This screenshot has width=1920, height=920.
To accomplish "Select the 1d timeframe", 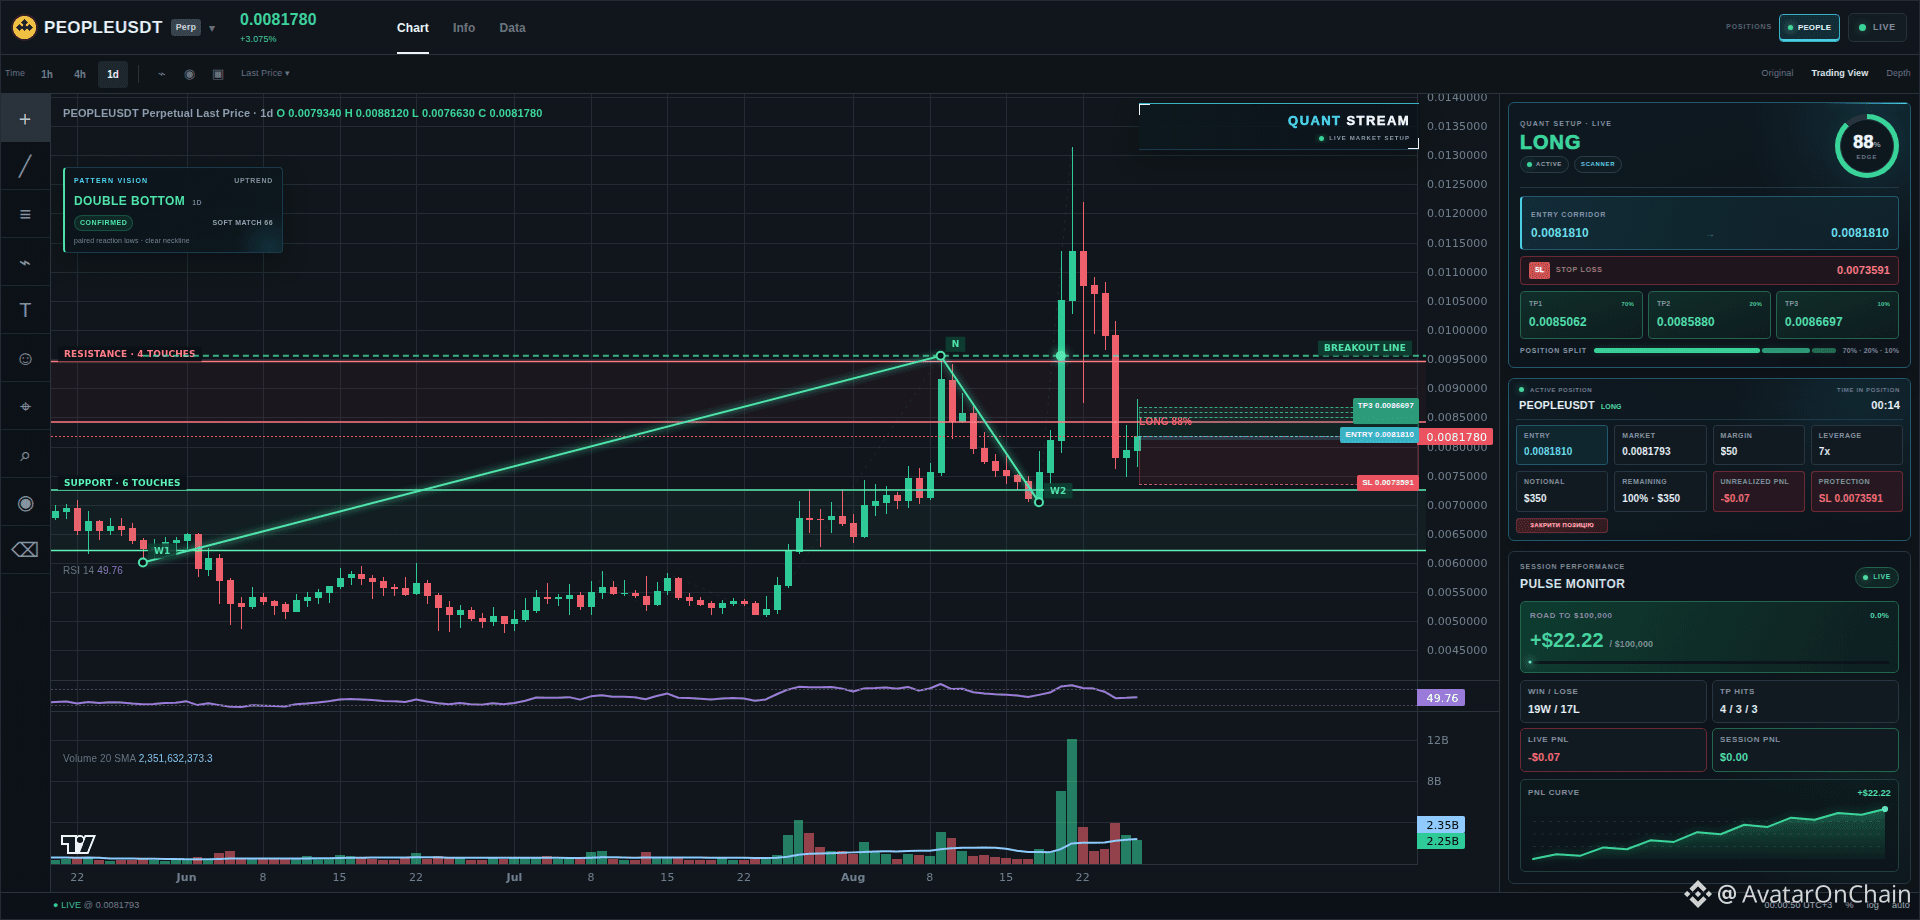I will pos(113,74).
